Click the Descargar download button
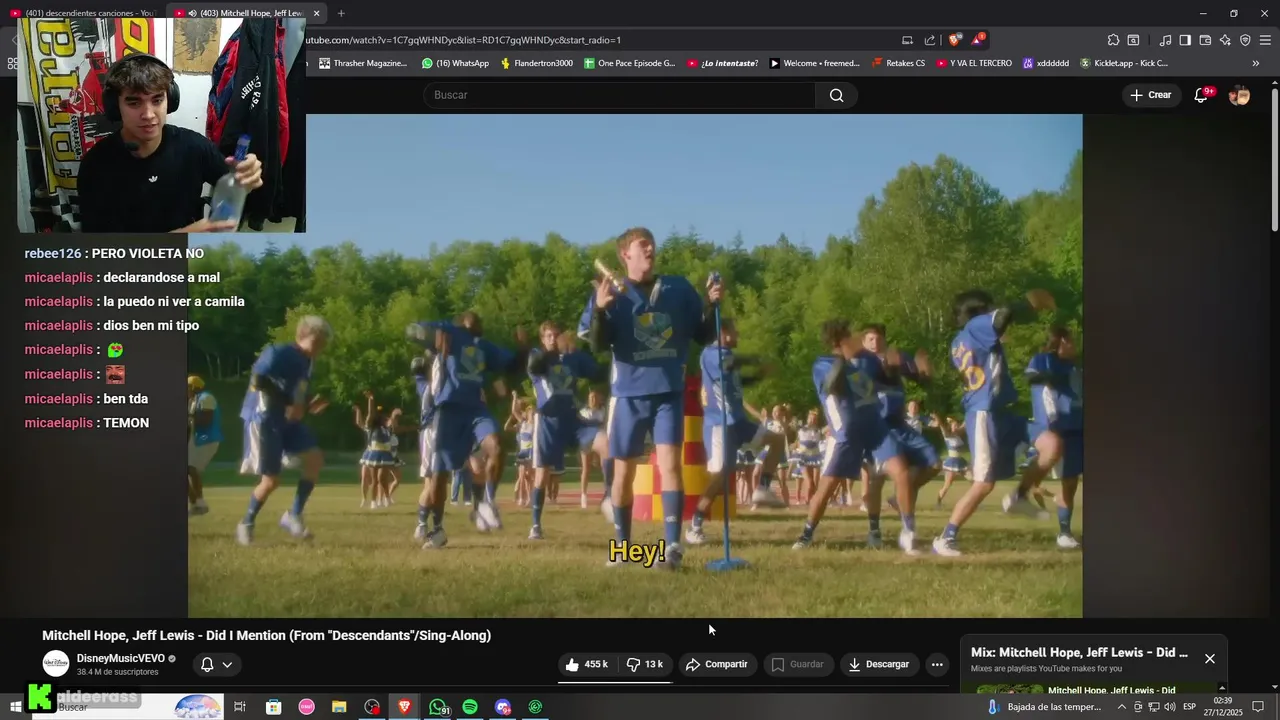The image size is (1280, 720). coord(879,664)
